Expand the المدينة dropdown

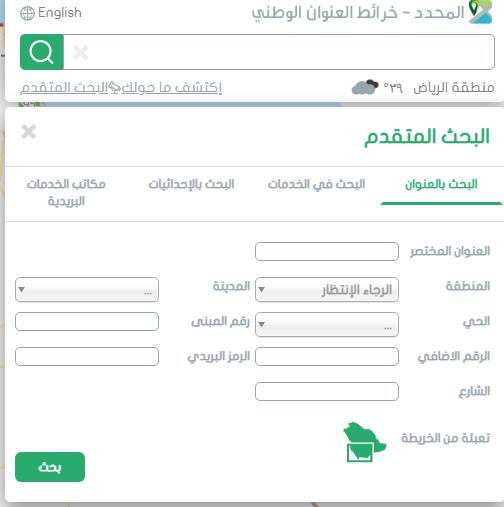(x=87, y=290)
